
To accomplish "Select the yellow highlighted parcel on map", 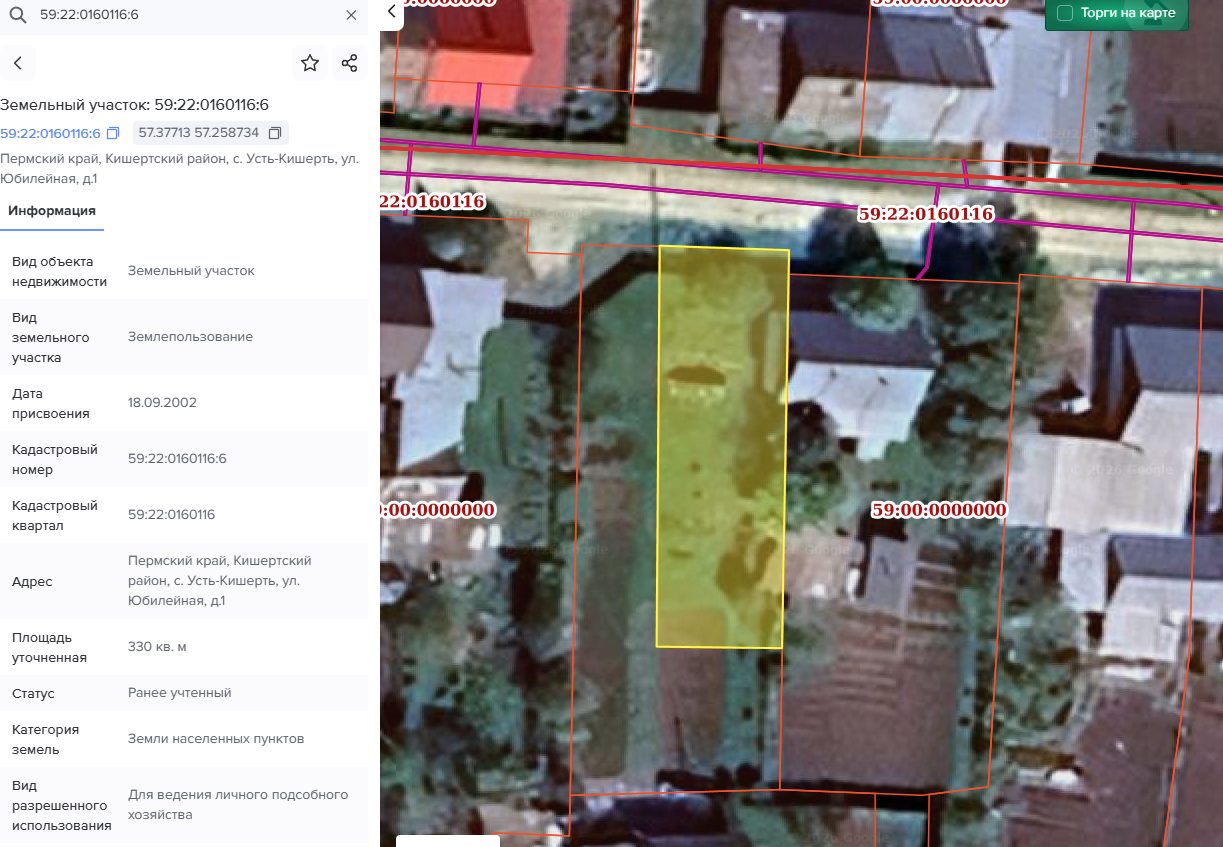I will (x=722, y=447).
